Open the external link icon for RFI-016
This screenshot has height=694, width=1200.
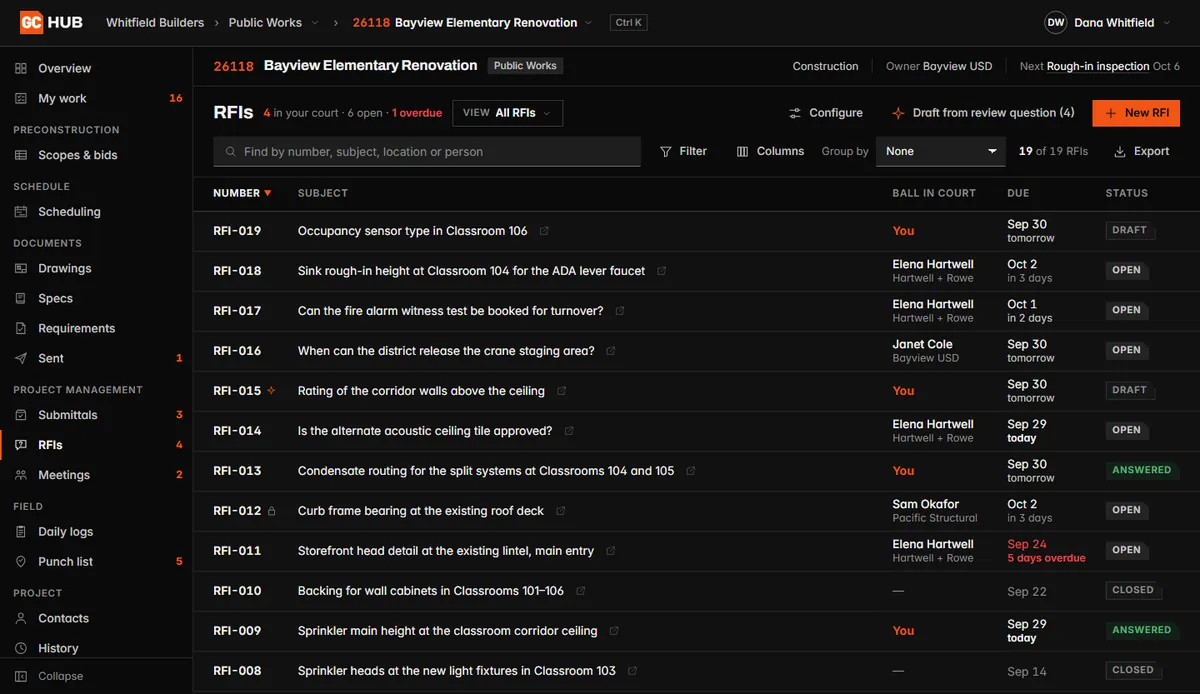(x=611, y=351)
